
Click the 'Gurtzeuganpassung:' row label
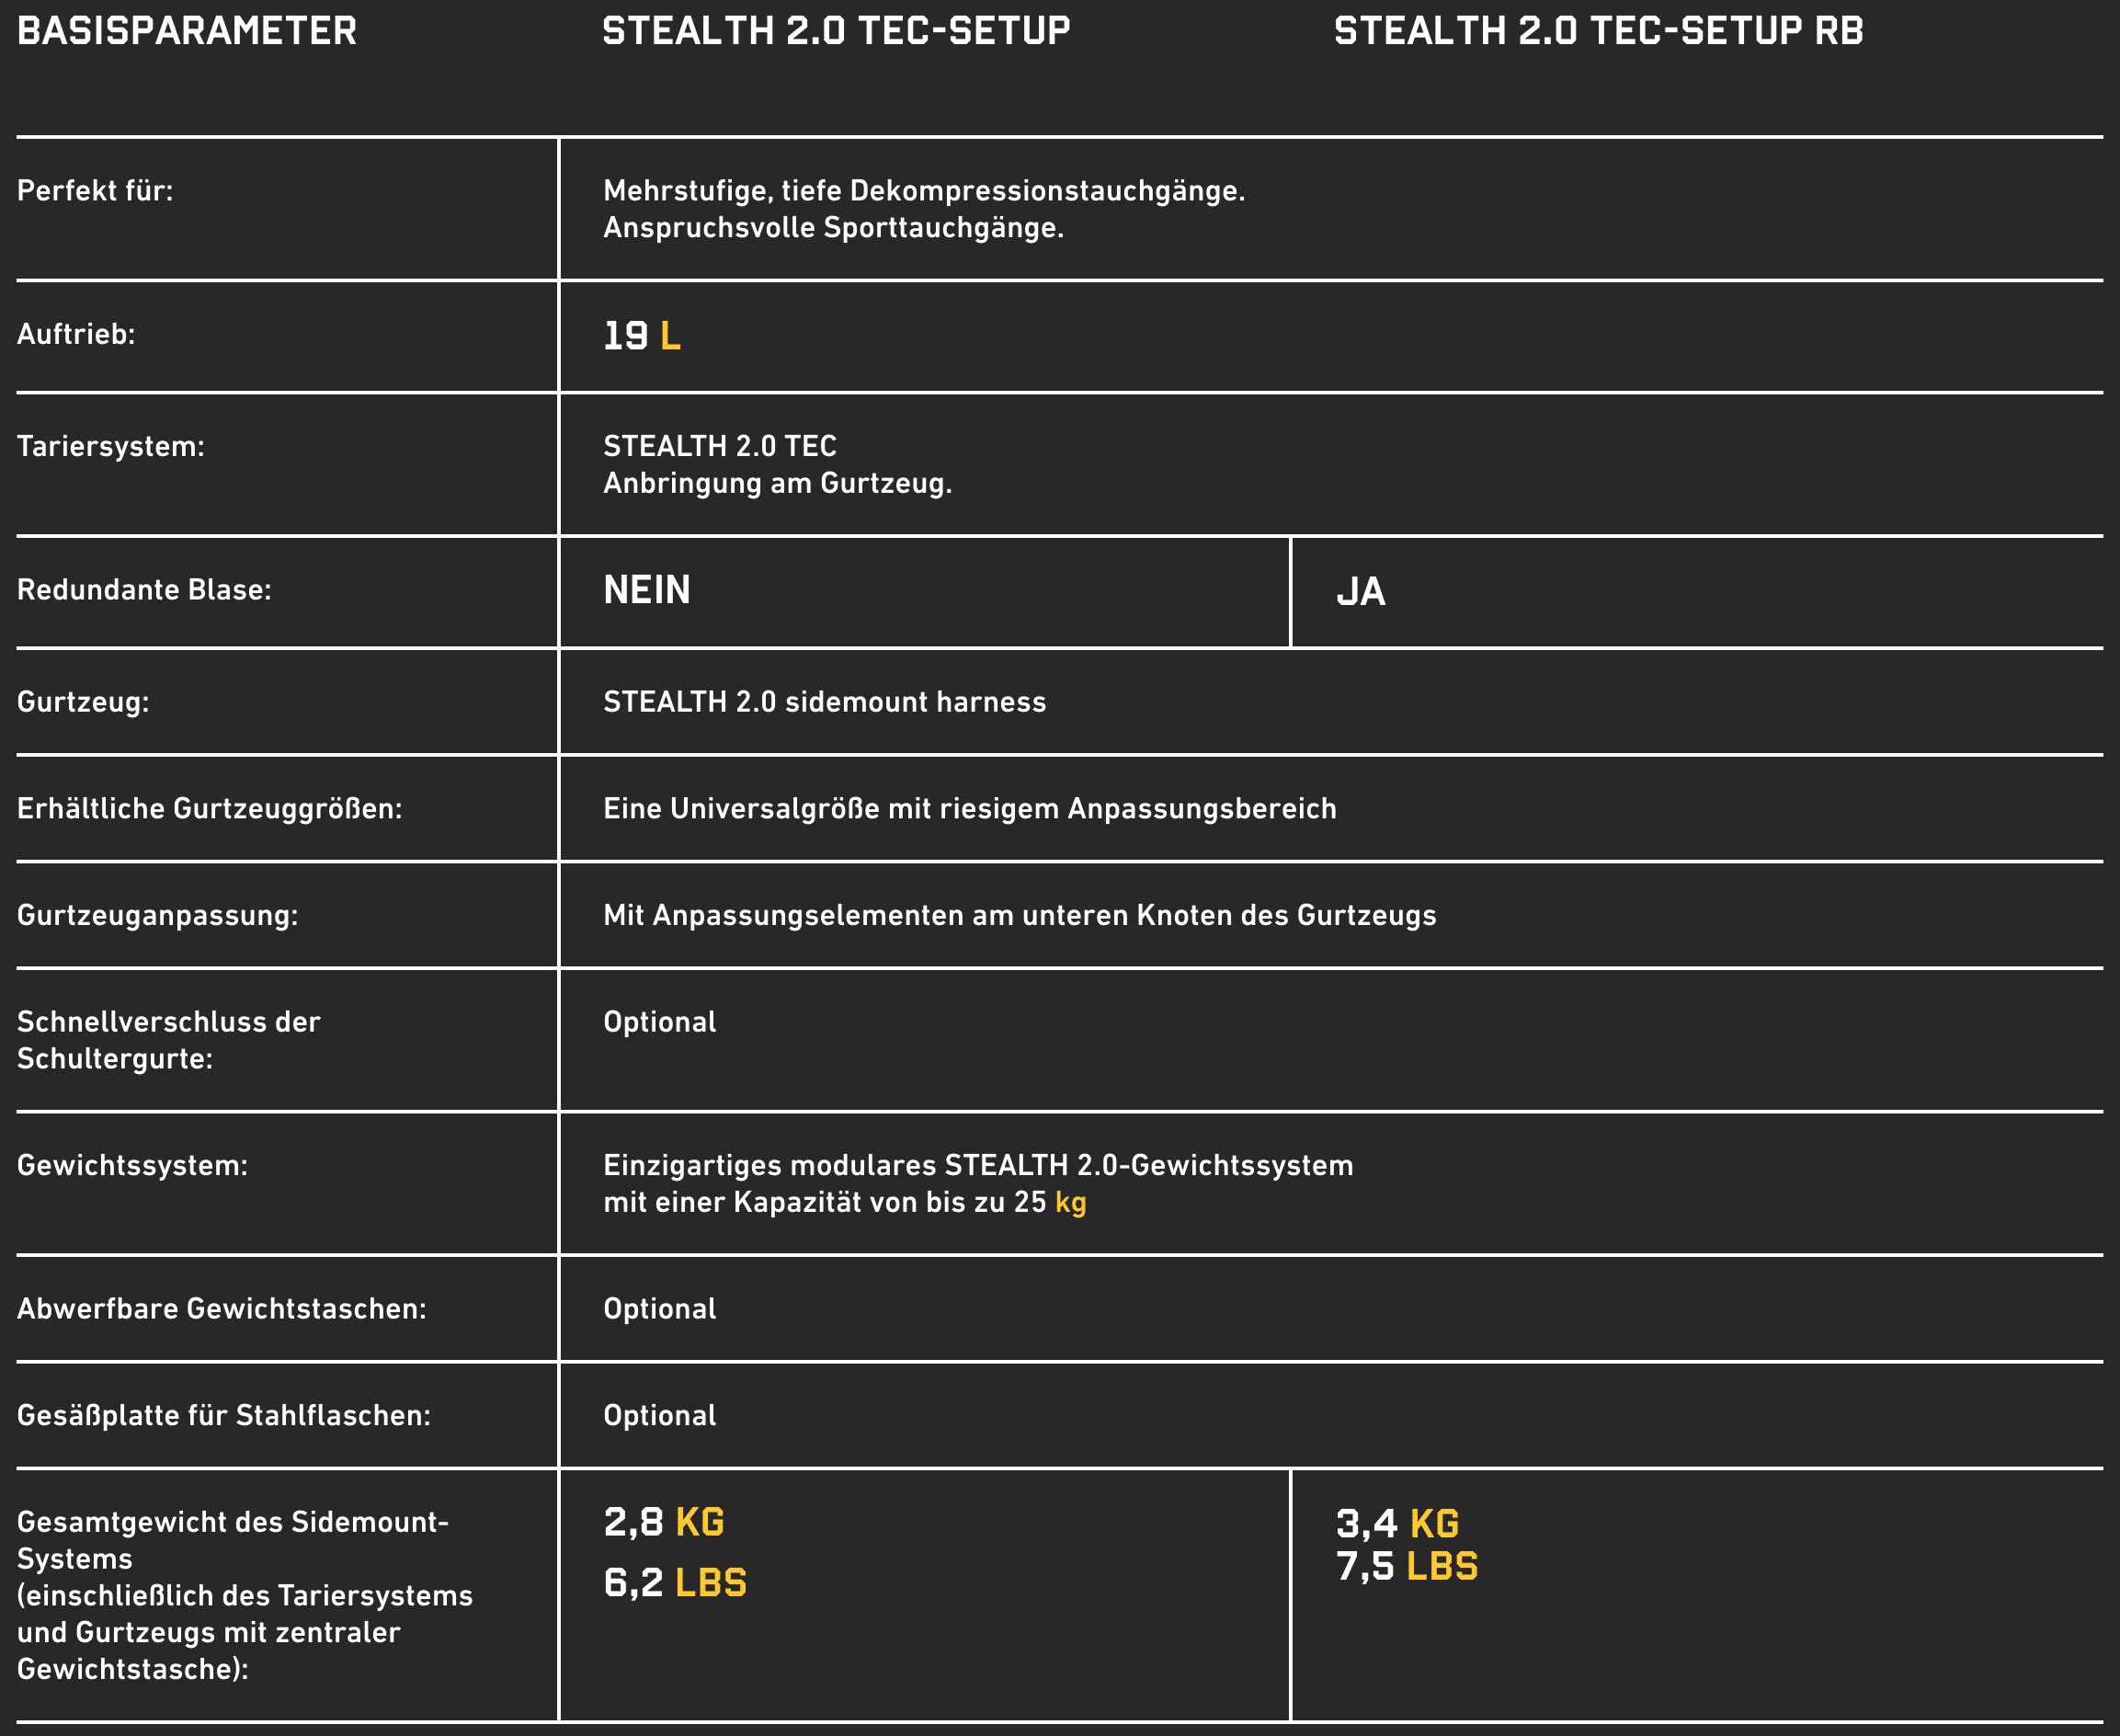pos(157,916)
